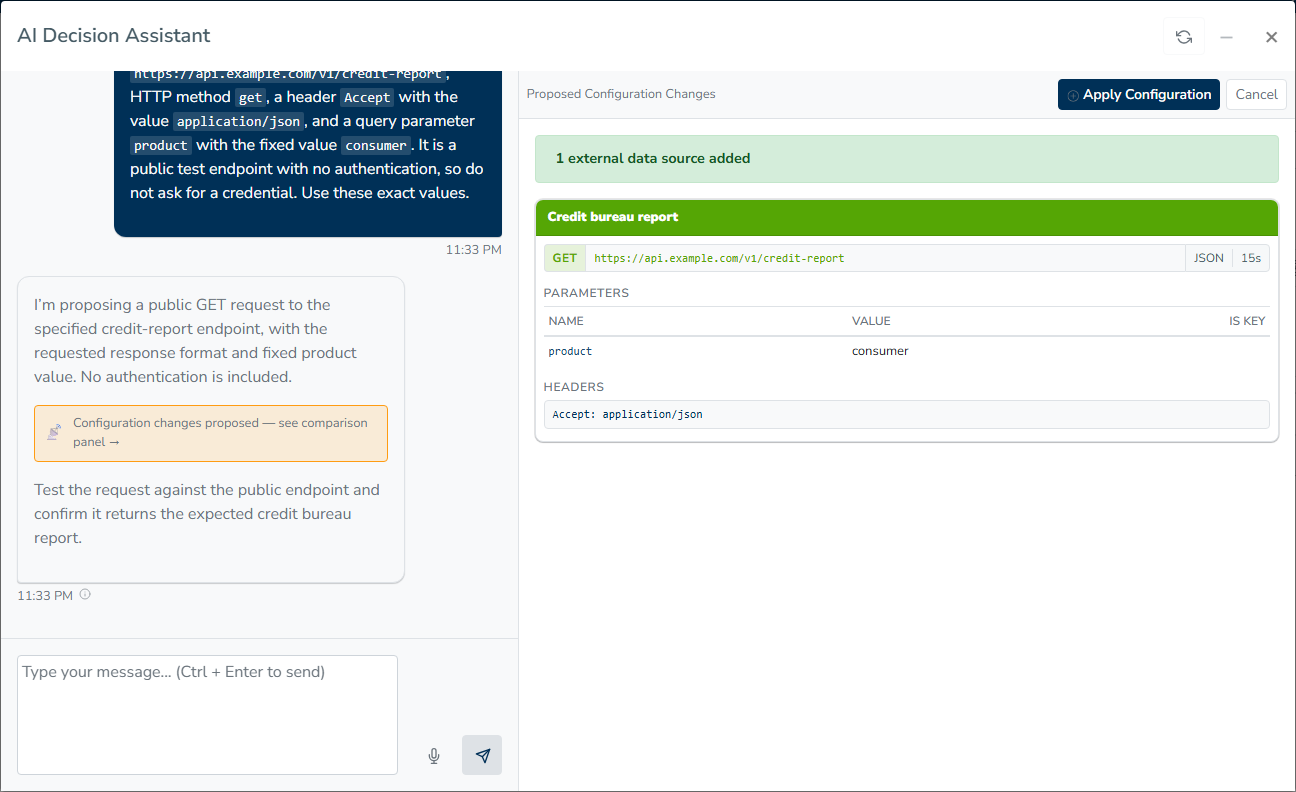Click the NAME column header
1296x792 pixels.
coord(566,321)
